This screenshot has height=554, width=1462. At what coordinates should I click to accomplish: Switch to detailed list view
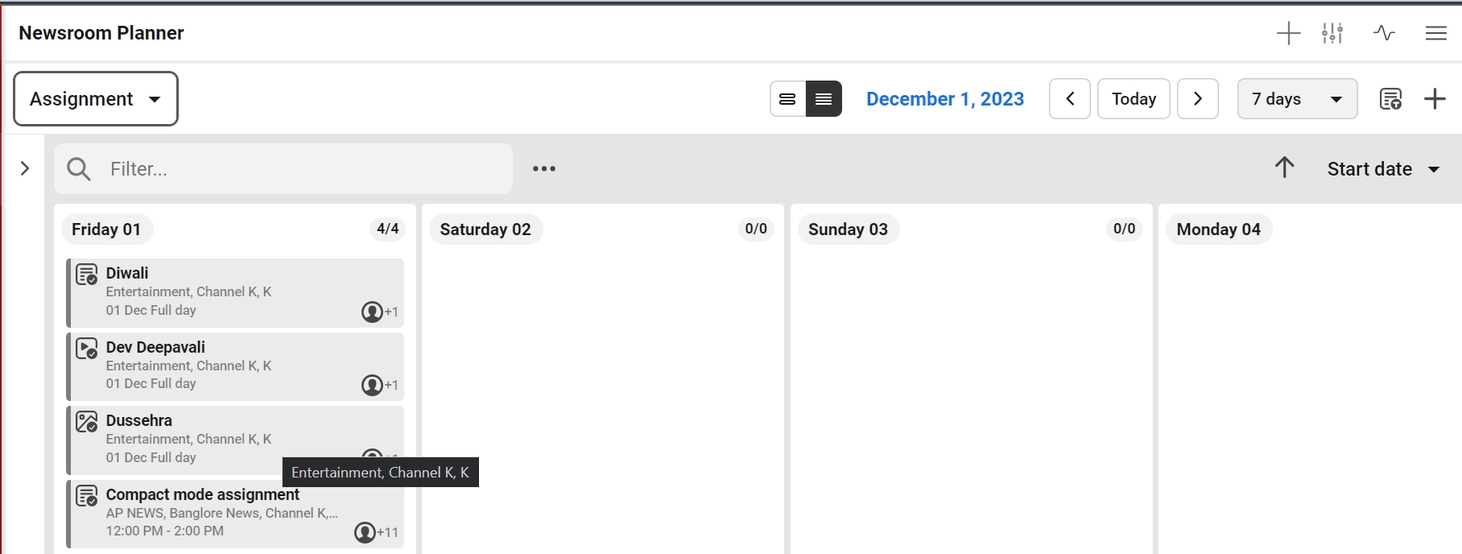(824, 99)
